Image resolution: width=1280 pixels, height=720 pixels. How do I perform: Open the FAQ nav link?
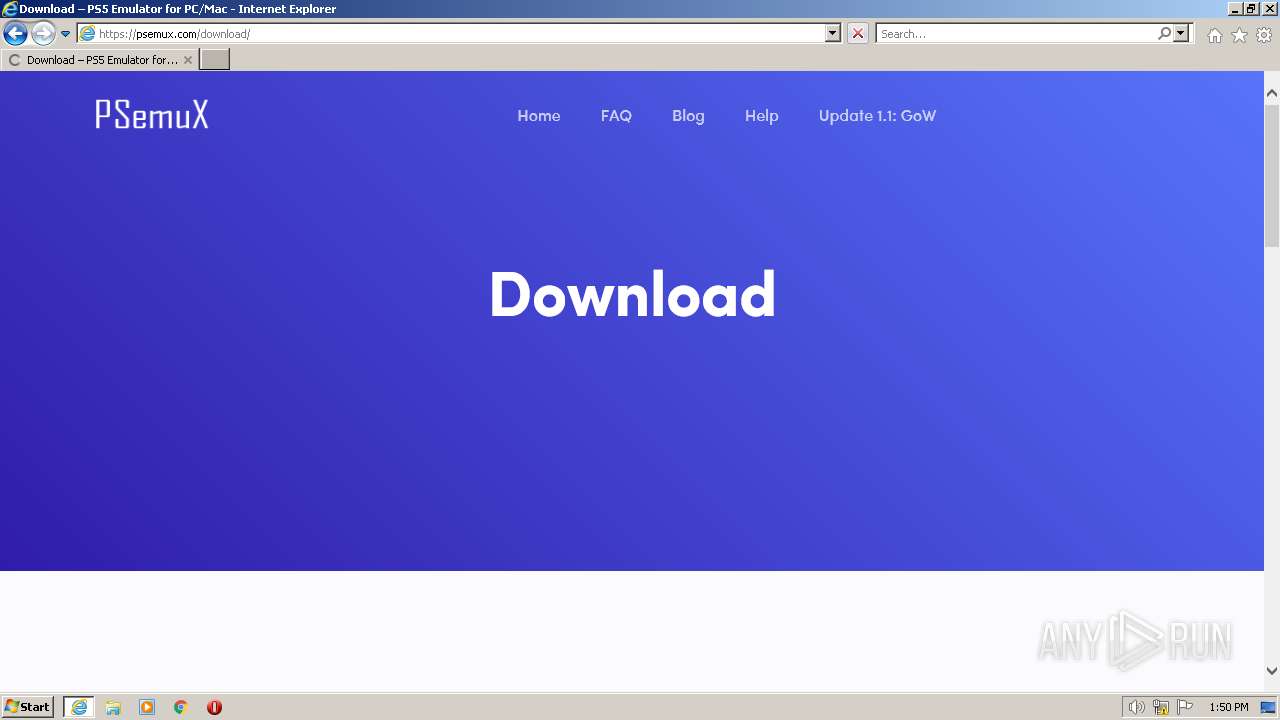tap(616, 116)
